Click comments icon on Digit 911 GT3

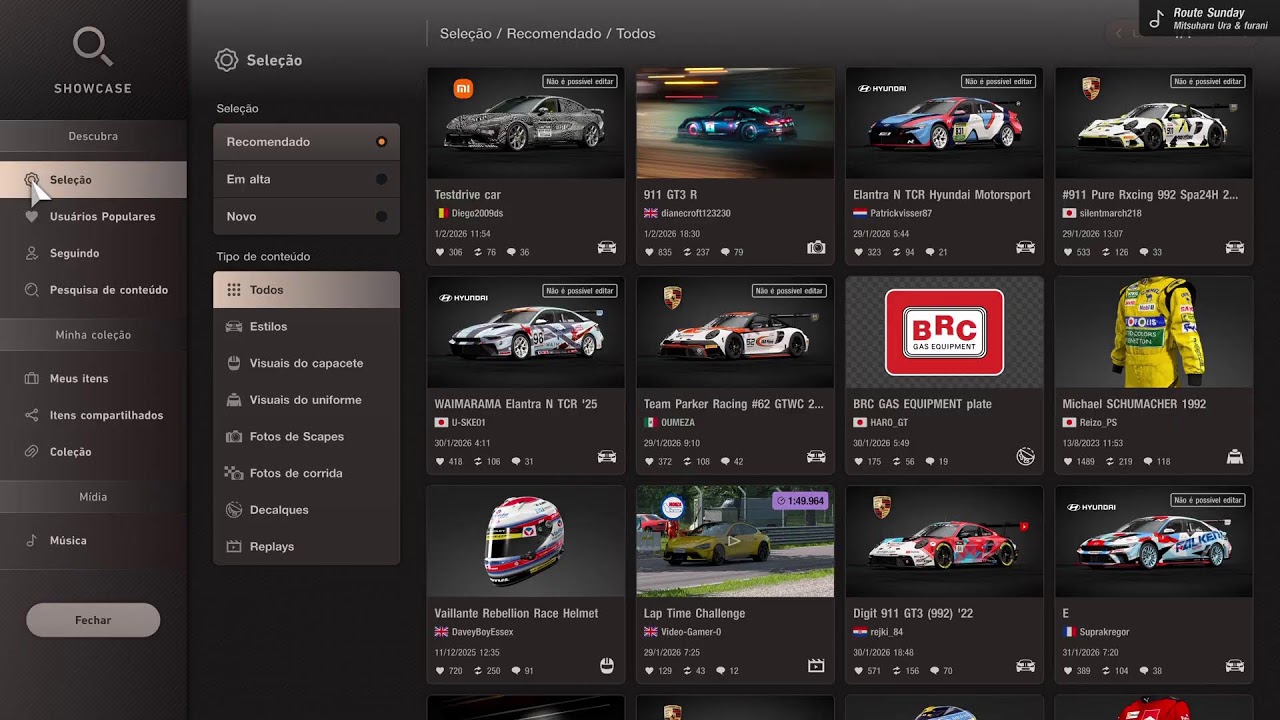coord(933,671)
